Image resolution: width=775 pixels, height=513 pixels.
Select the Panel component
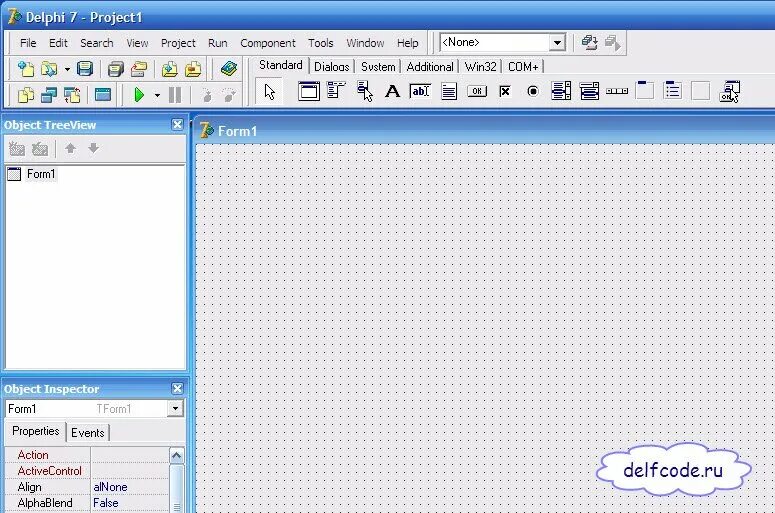pyautogui.click(x=700, y=91)
